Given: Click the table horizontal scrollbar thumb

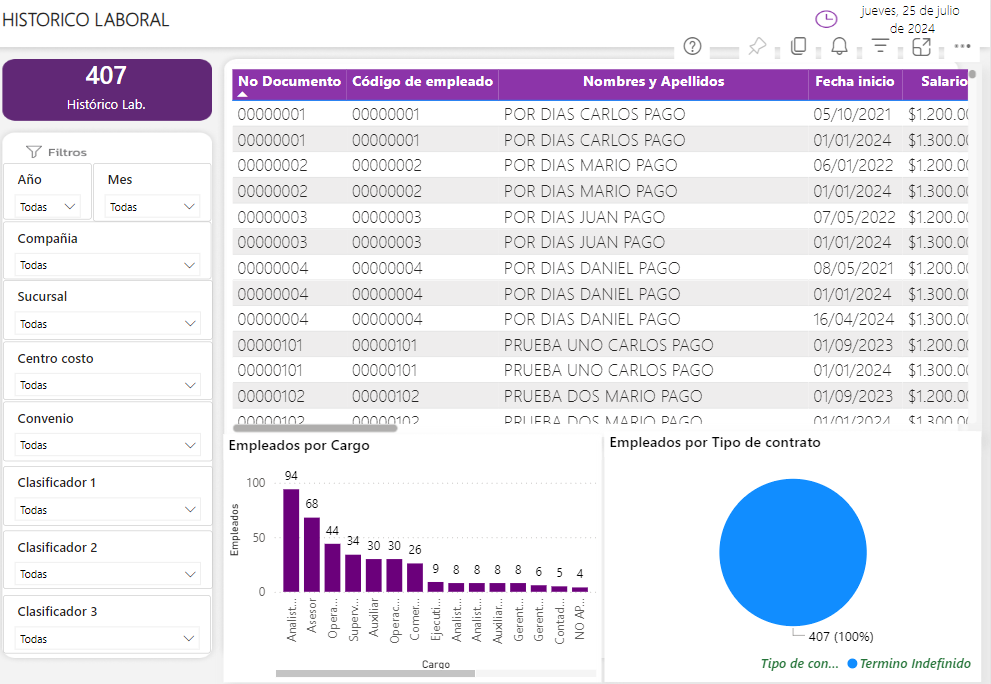Looking at the screenshot, I should tap(315, 428).
